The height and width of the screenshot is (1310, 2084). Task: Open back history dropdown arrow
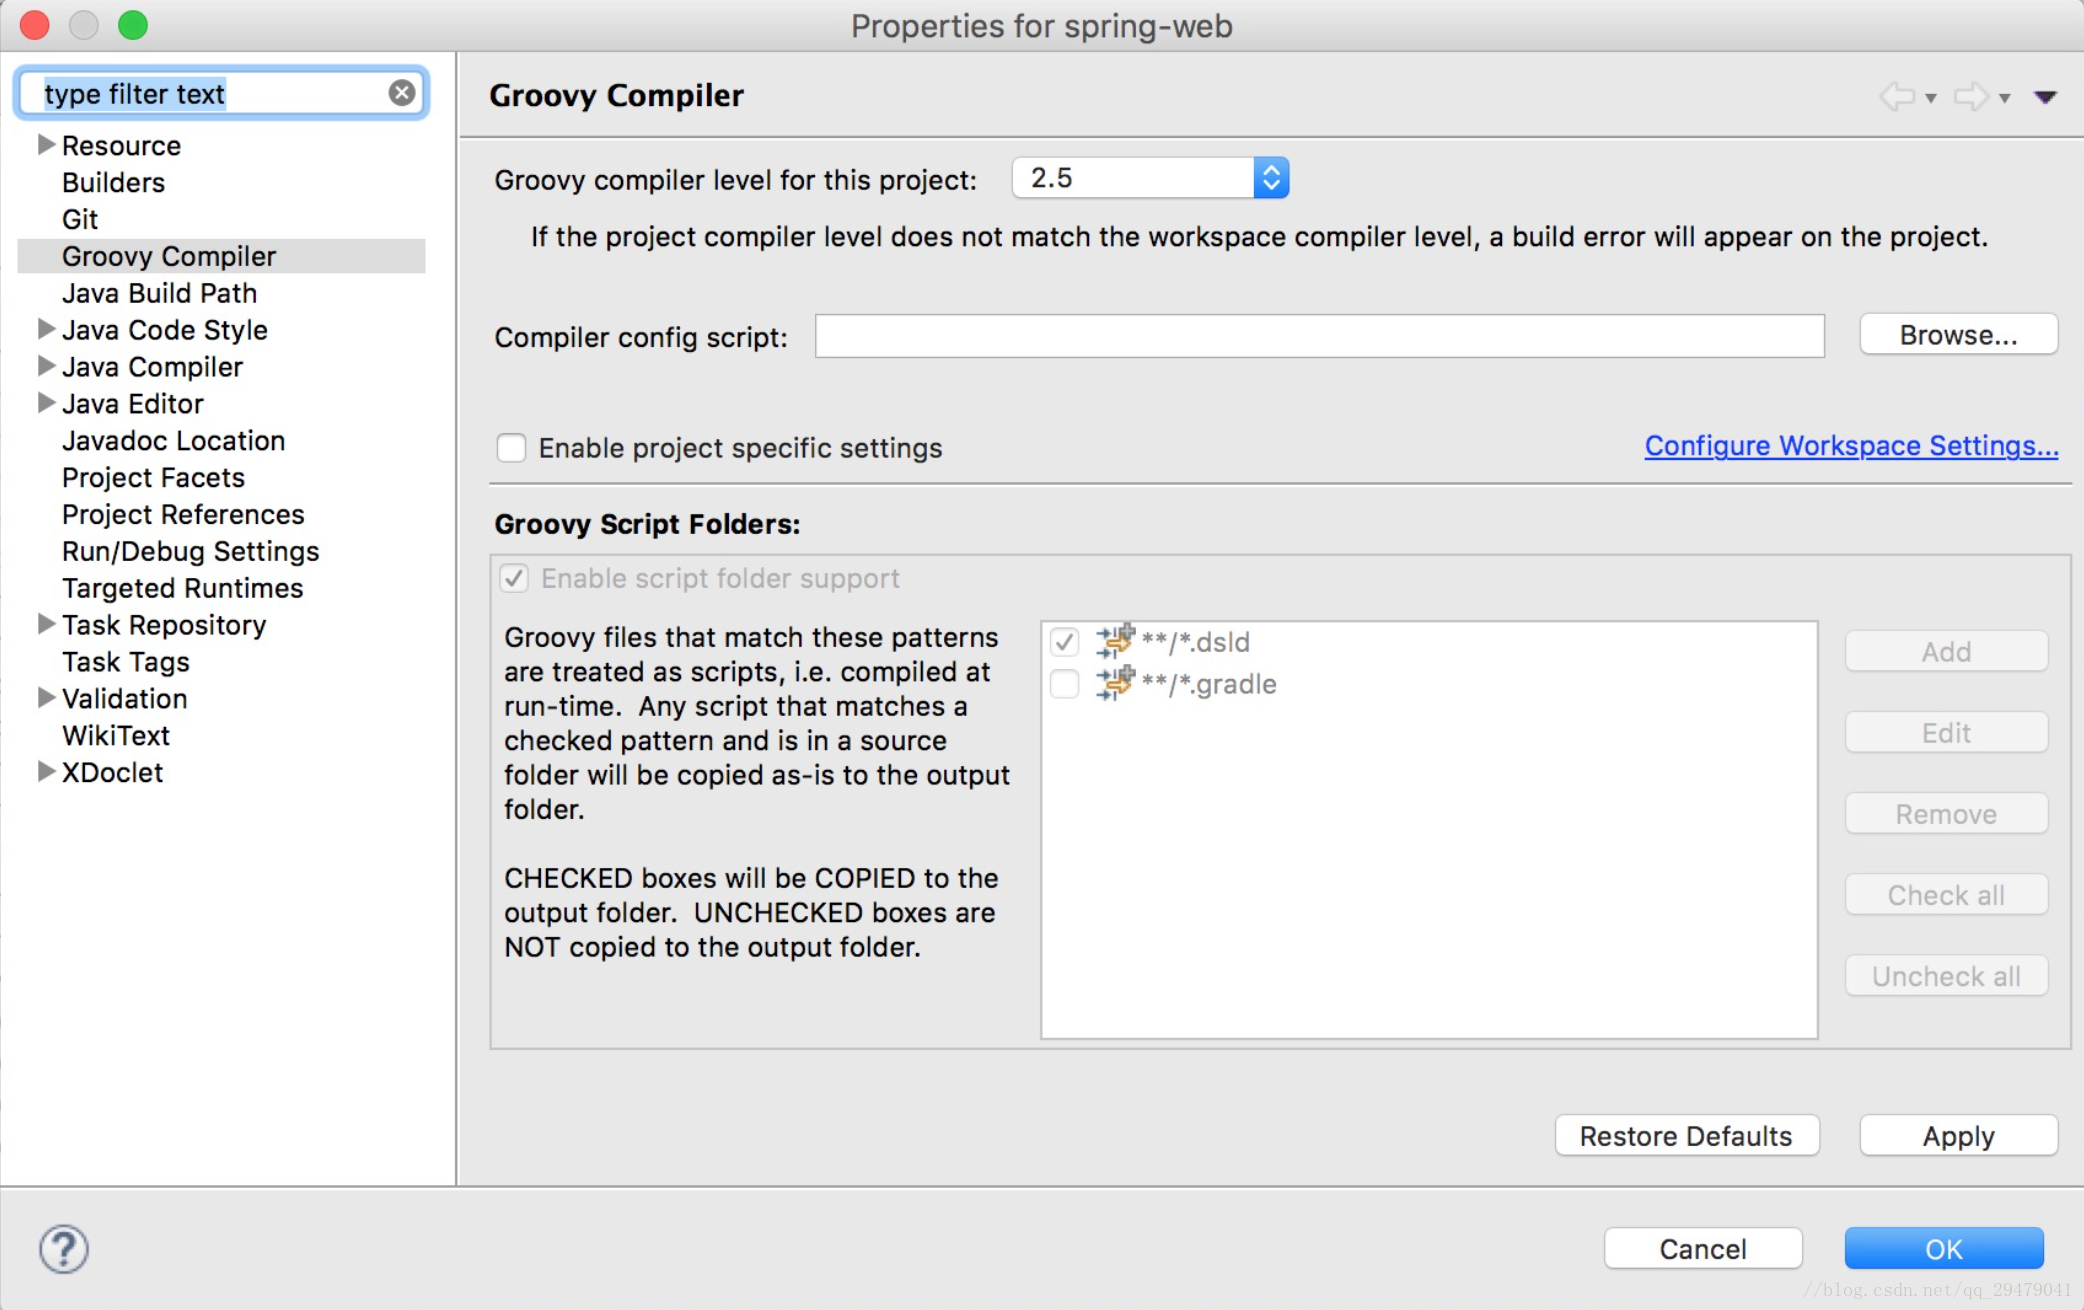[x=1931, y=98]
